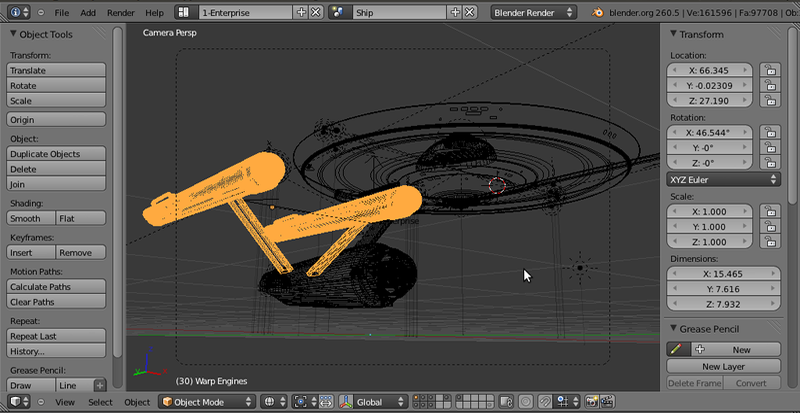This screenshot has width=800, height=413.
Task: Decrease Dimensions X with its left arrow
Action: 674,274
